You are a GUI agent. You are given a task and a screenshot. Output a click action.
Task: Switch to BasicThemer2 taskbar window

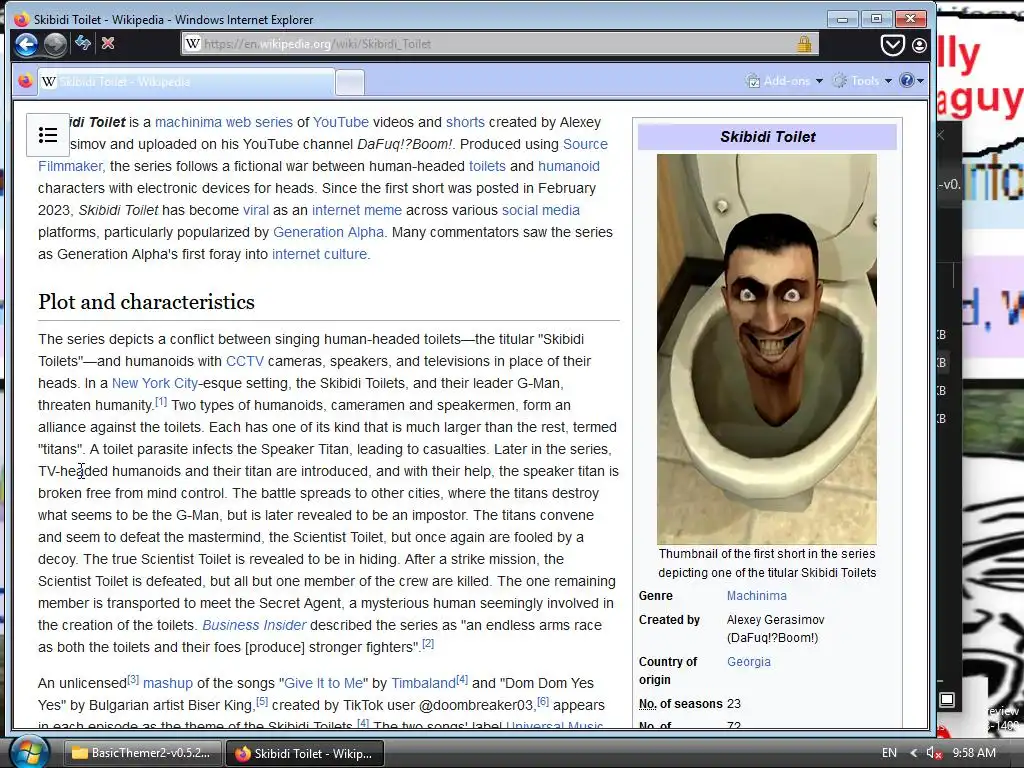(x=142, y=753)
